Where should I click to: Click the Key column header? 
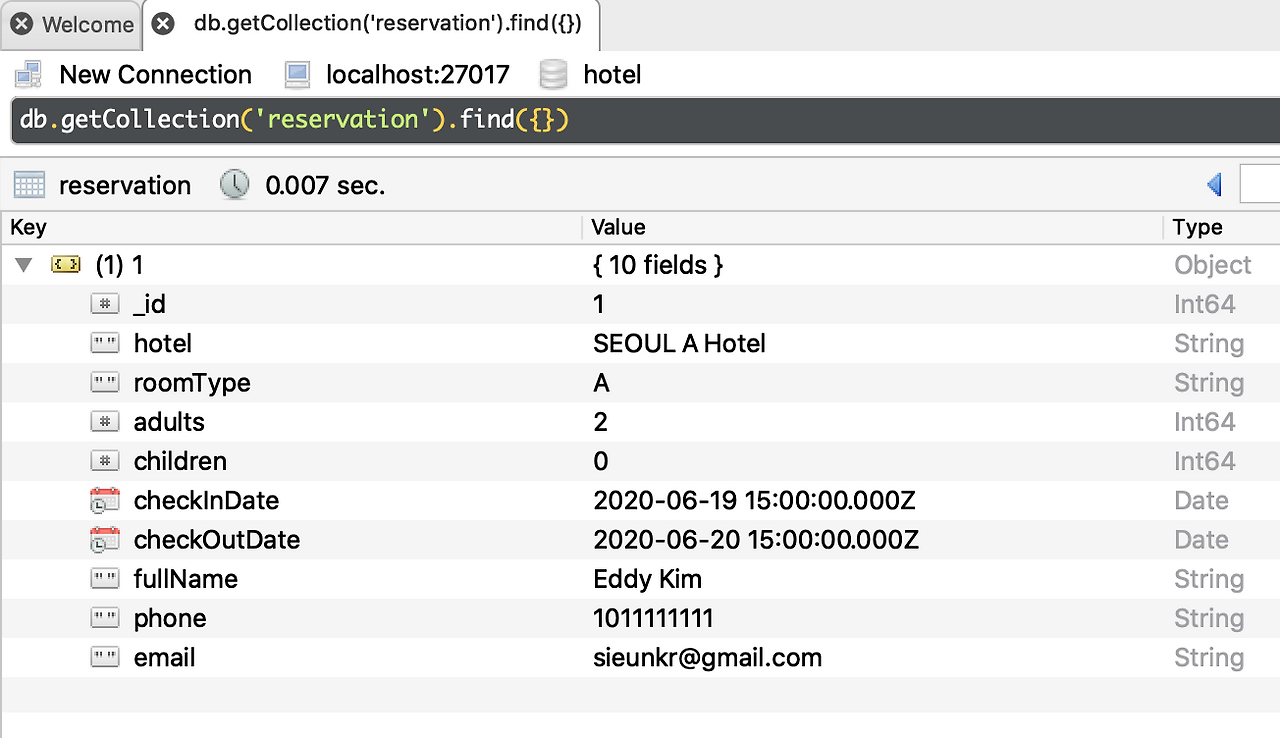tap(28, 227)
